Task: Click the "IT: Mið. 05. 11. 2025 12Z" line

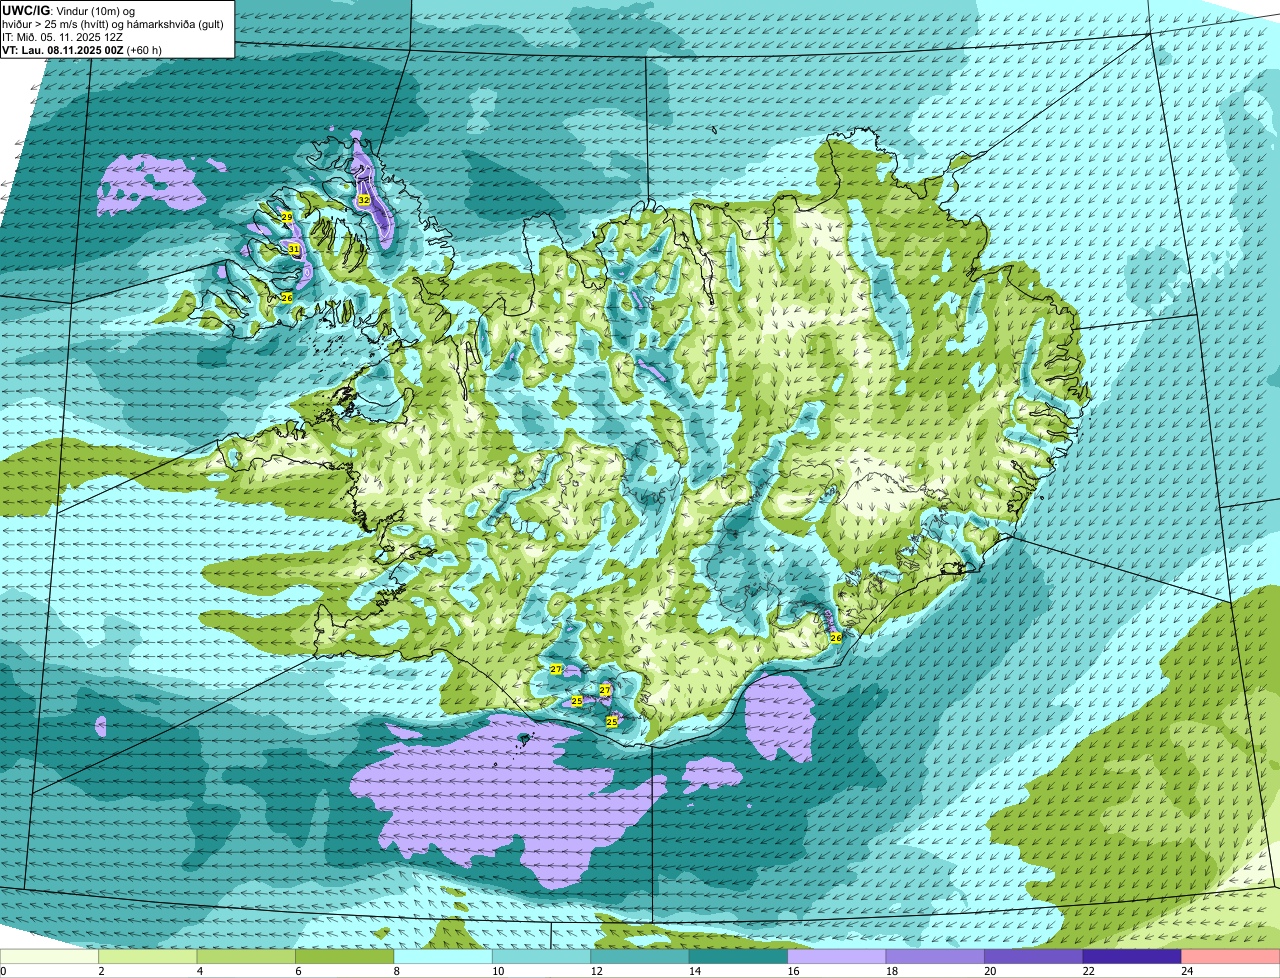Action: [x=62, y=37]
